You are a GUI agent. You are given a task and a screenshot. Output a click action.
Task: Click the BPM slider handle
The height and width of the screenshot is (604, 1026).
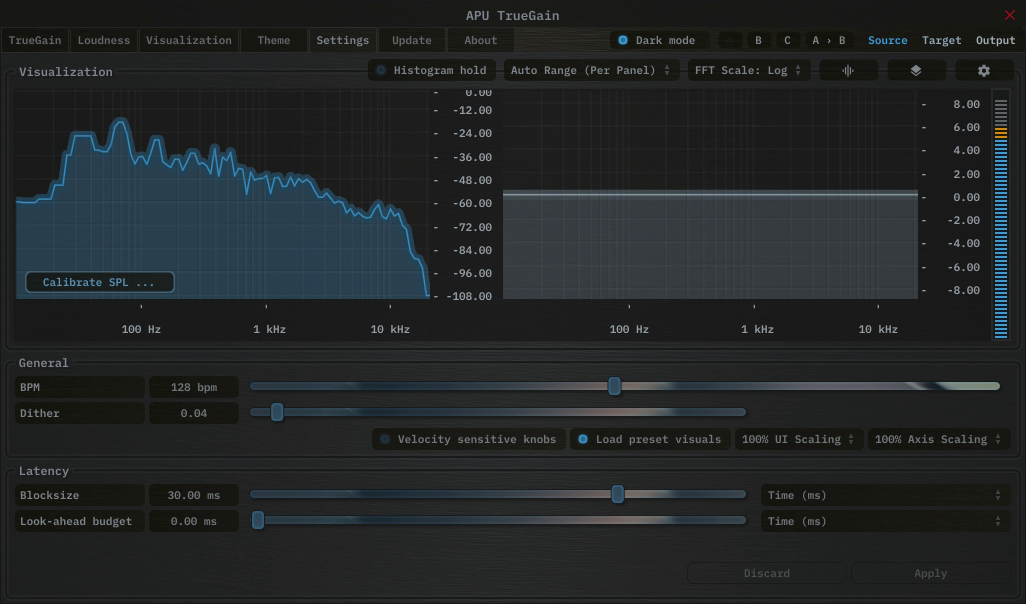615,387
